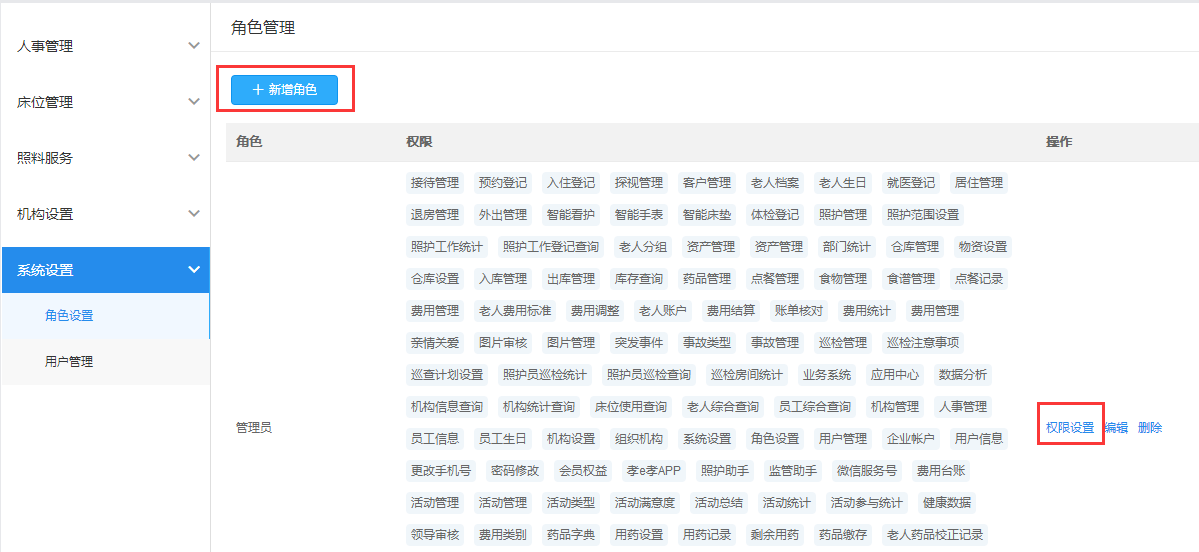Expand the 床位管理 chevron
The width and height of the screenshot is (1199, 552).
[x=194, y=102]
